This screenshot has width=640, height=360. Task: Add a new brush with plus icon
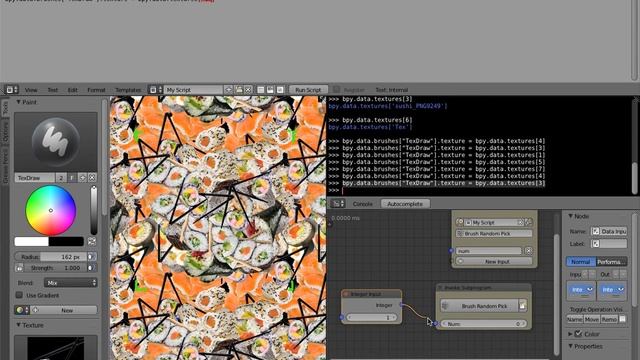coord(82,178)
